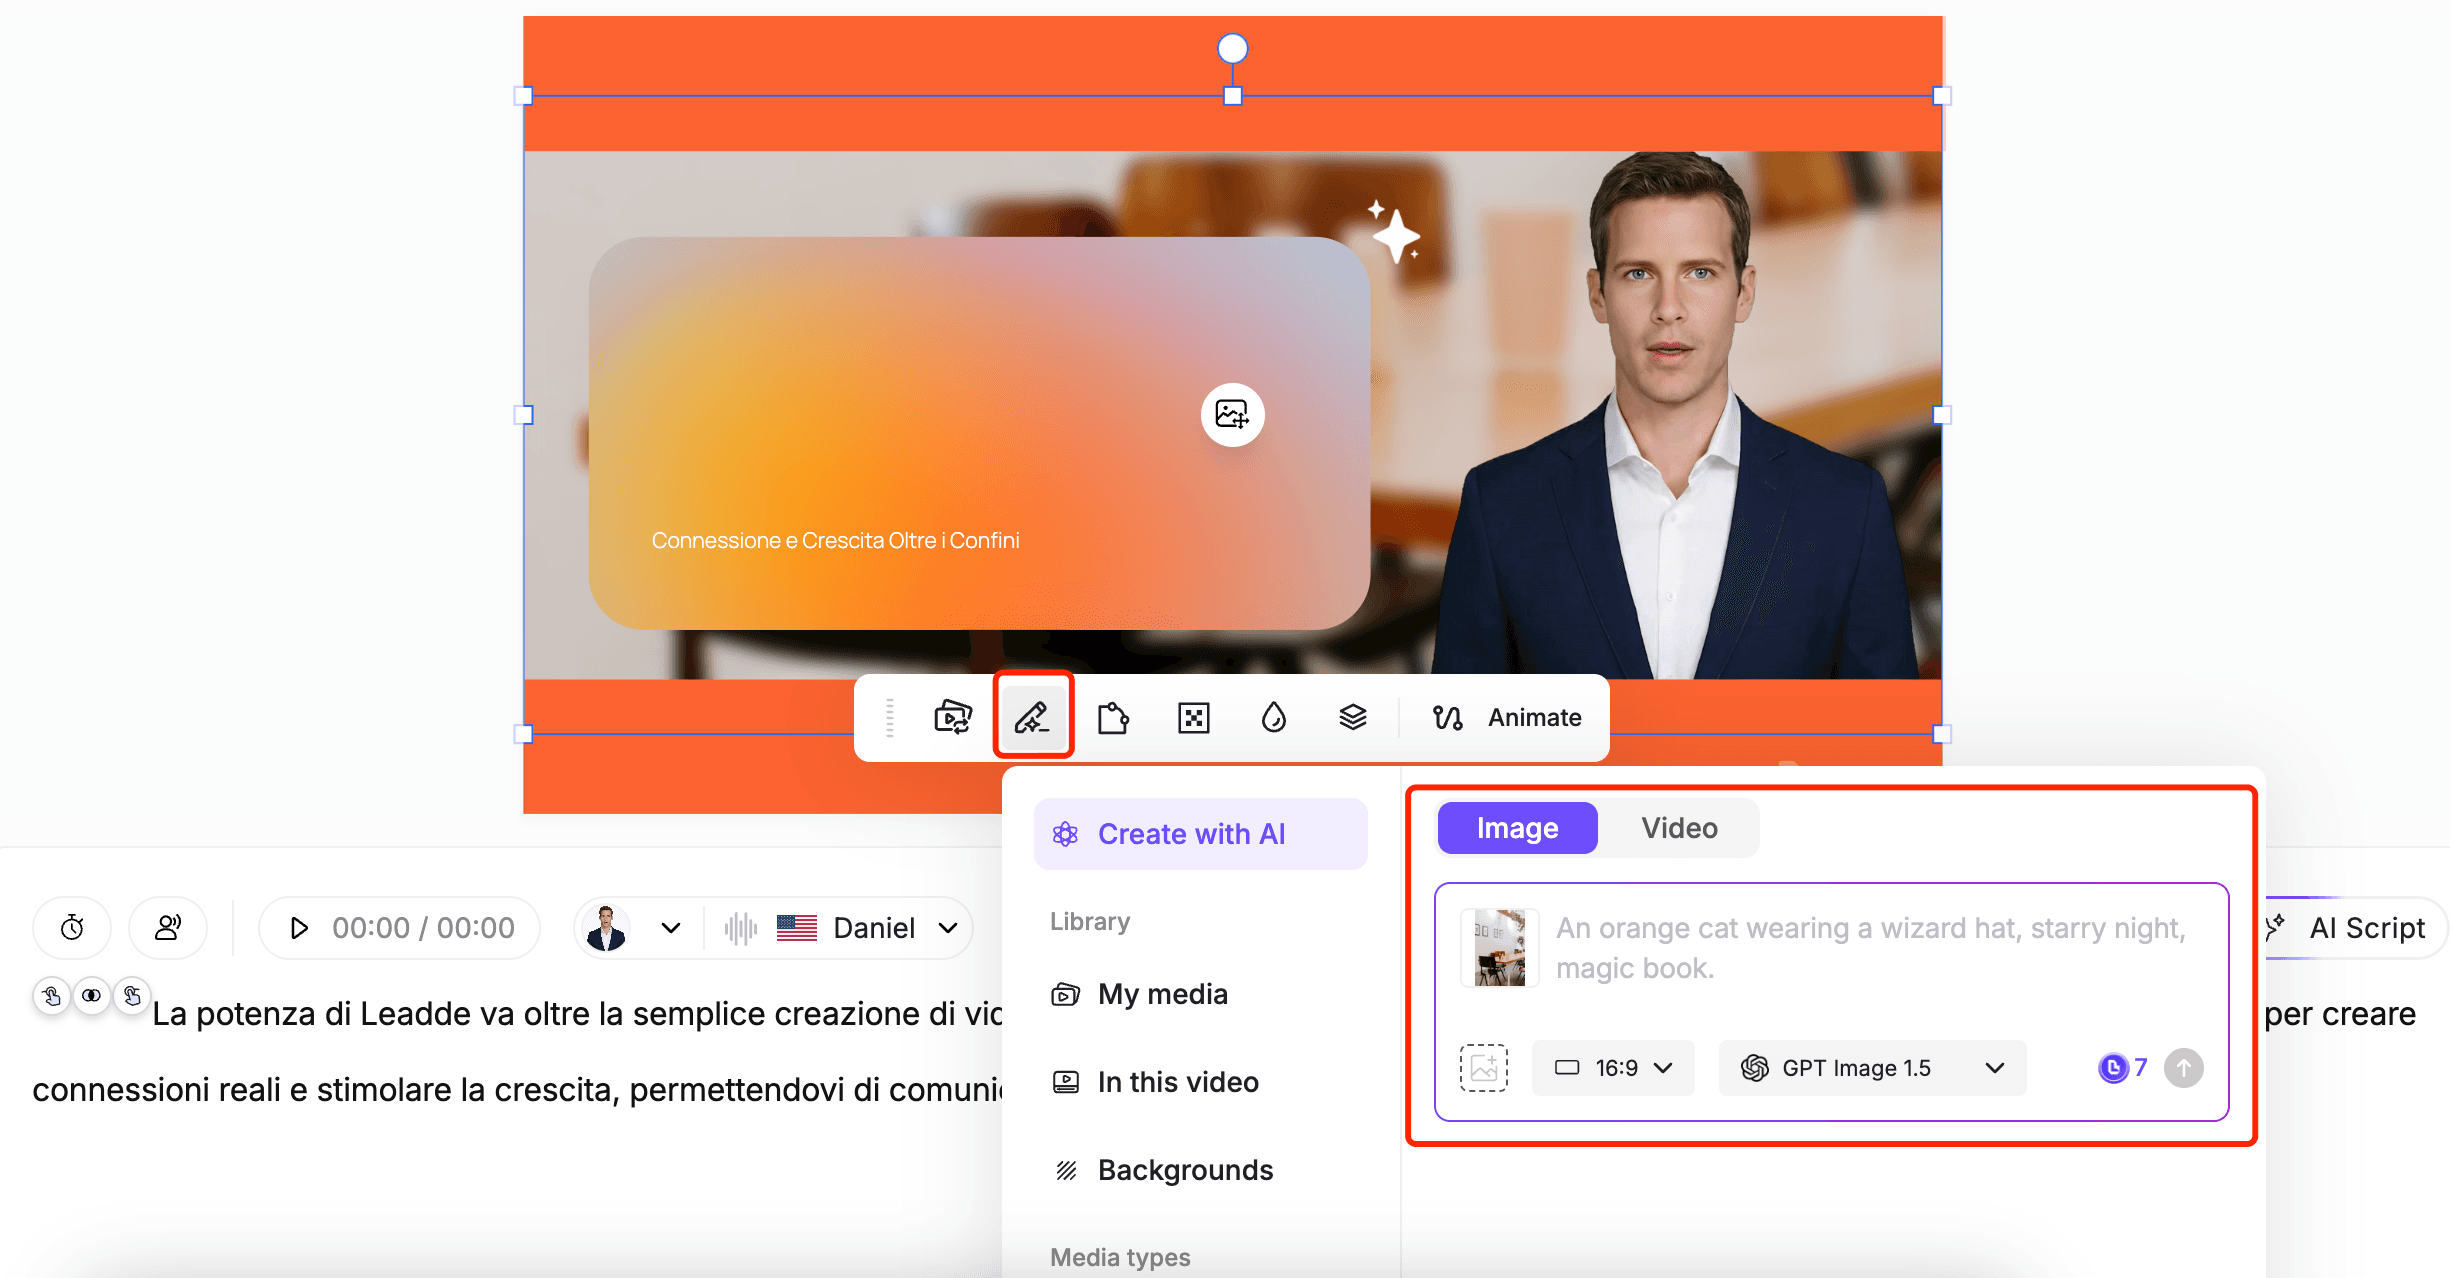
Task: Open the layers stack icon
Action: pyautogui.click(x=1352, y=717)
